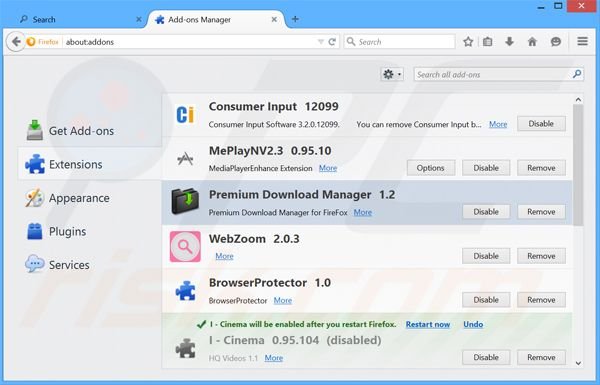The image size is (600, 385).
Task: Remove BrowserProtector extension
Action: [541, 300]
